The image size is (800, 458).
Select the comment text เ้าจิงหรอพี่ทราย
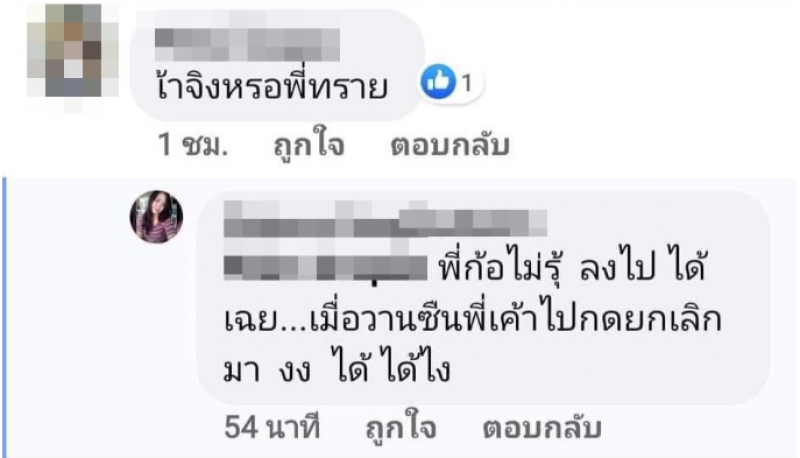point(271,88)
